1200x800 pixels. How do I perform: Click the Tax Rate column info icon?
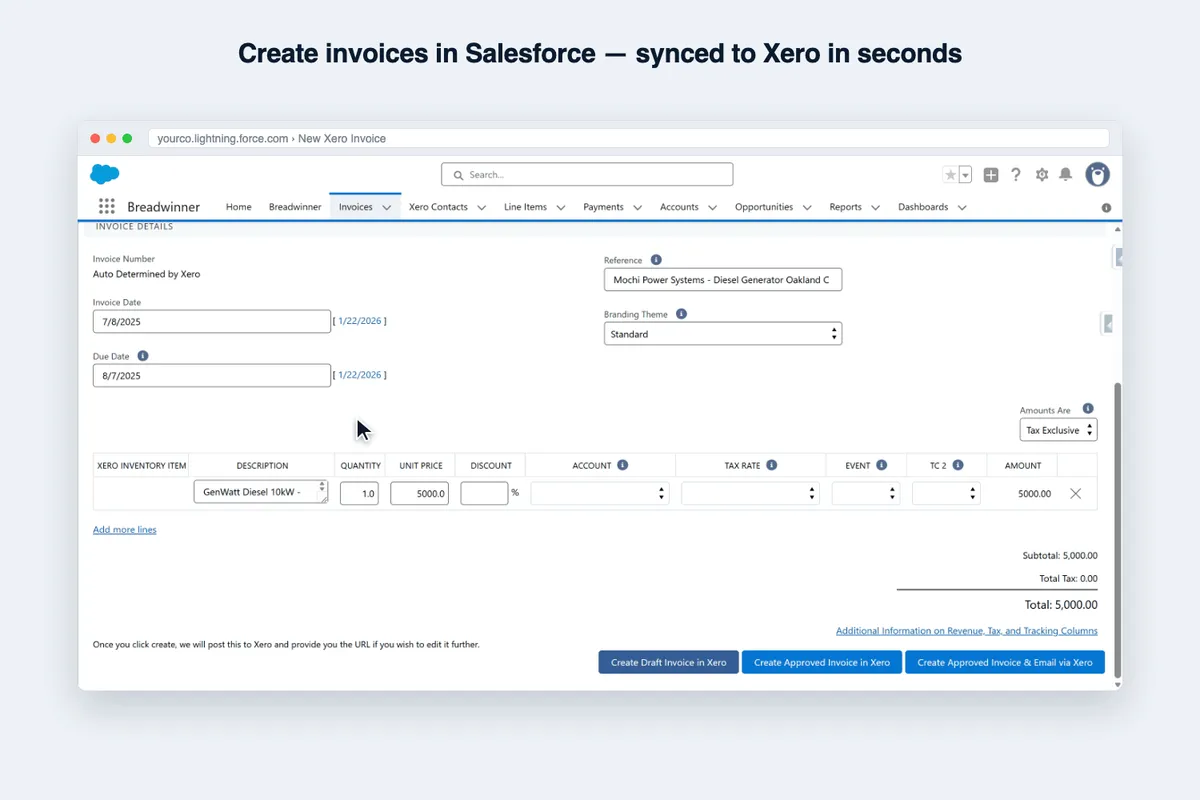coord(772,465)
